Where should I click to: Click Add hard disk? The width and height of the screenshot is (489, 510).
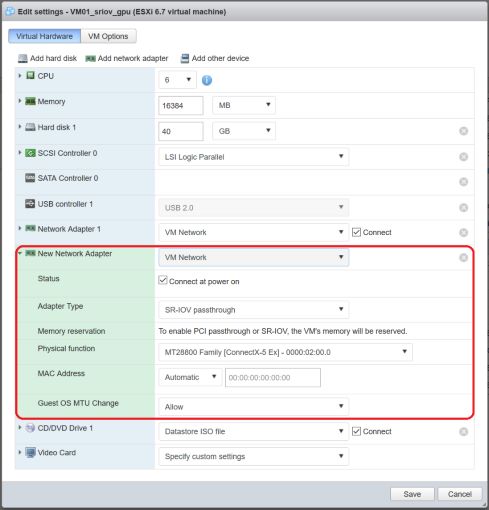[x=47, y=58]
